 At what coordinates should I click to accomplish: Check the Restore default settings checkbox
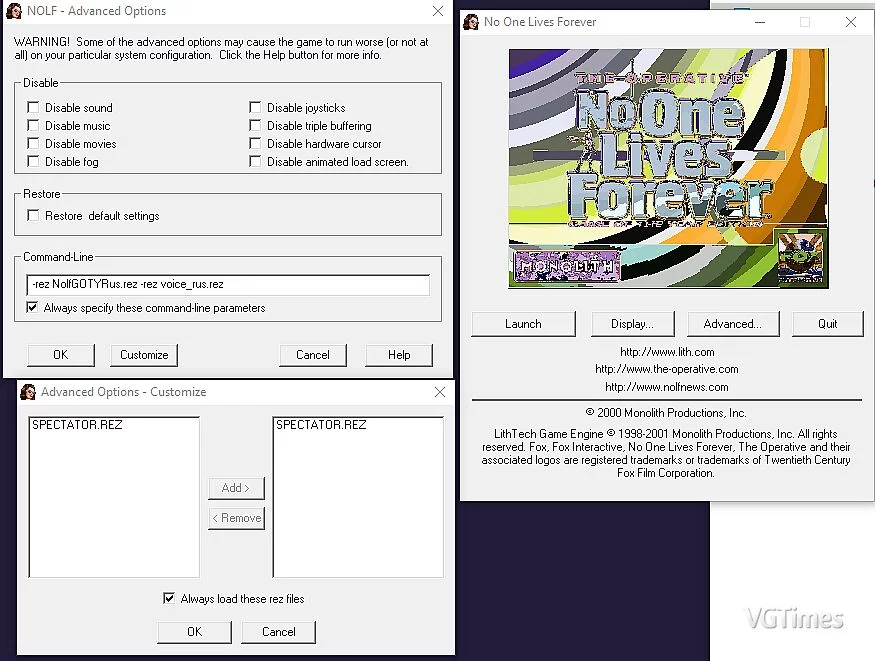pos(33,215)
